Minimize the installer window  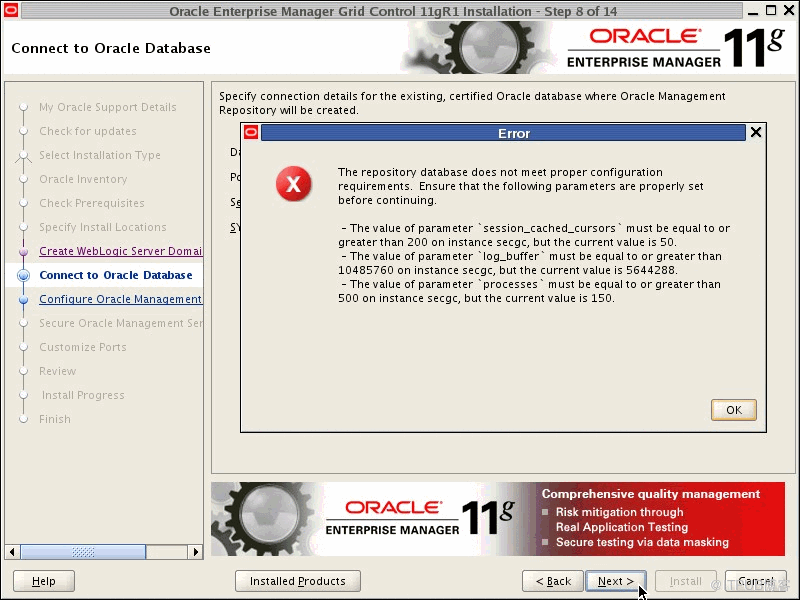click(753, 11)
